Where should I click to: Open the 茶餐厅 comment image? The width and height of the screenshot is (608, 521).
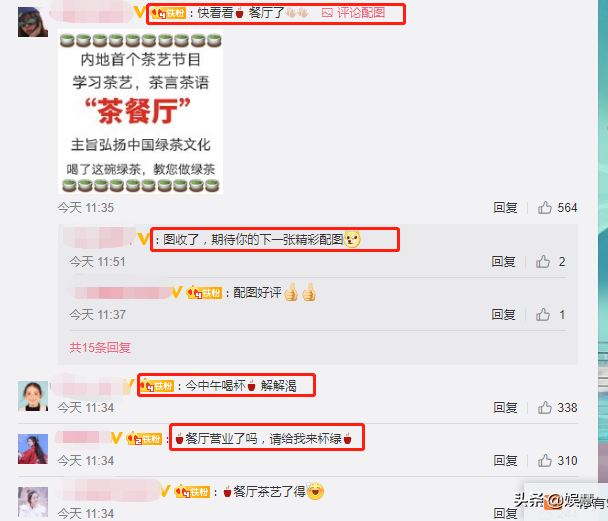point(140,111)
